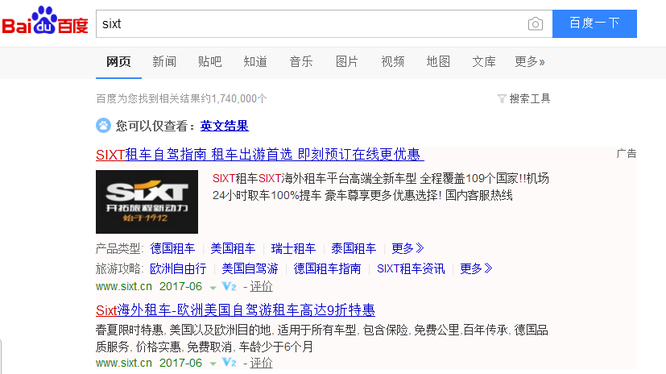Open 更多» in the navigation tabs

coord(530,62)
